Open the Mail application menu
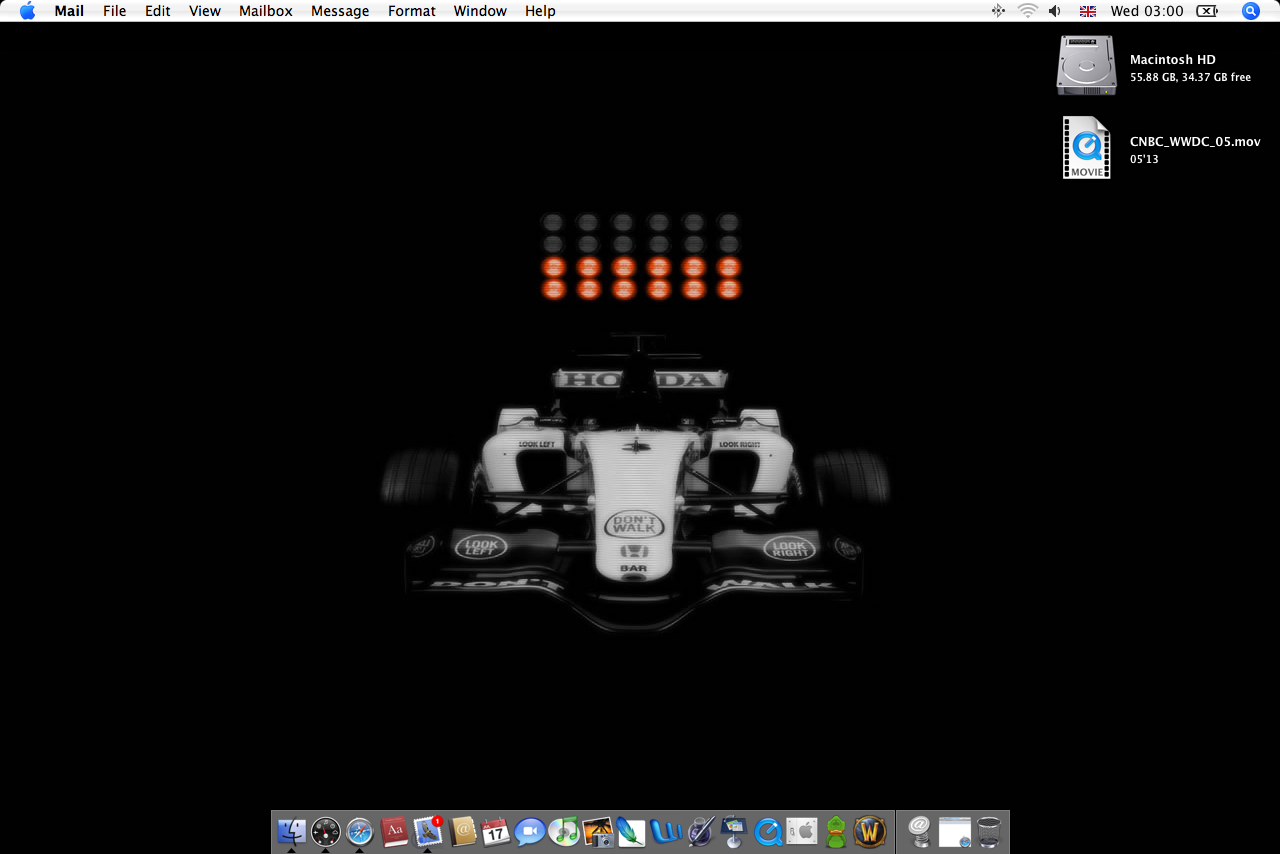This screenshot has width=1280, height=854. coord(69,11)
